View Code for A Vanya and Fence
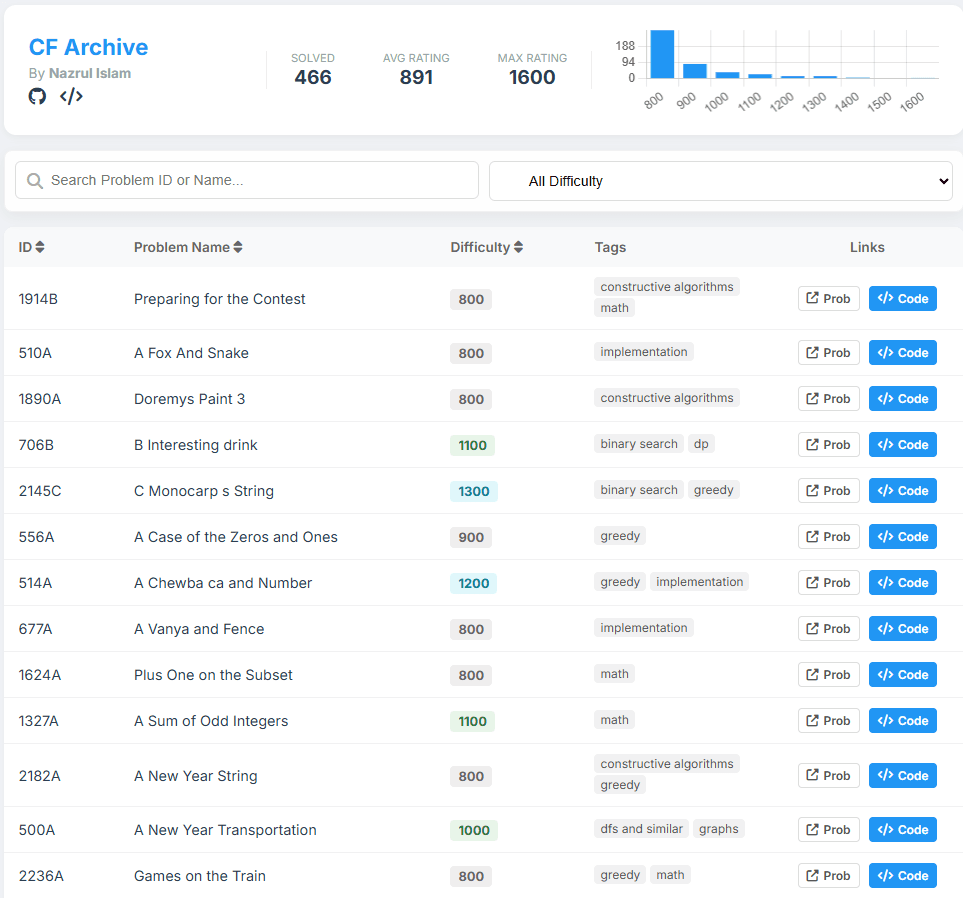The image size is (963, 898). [x=903, y=629]
